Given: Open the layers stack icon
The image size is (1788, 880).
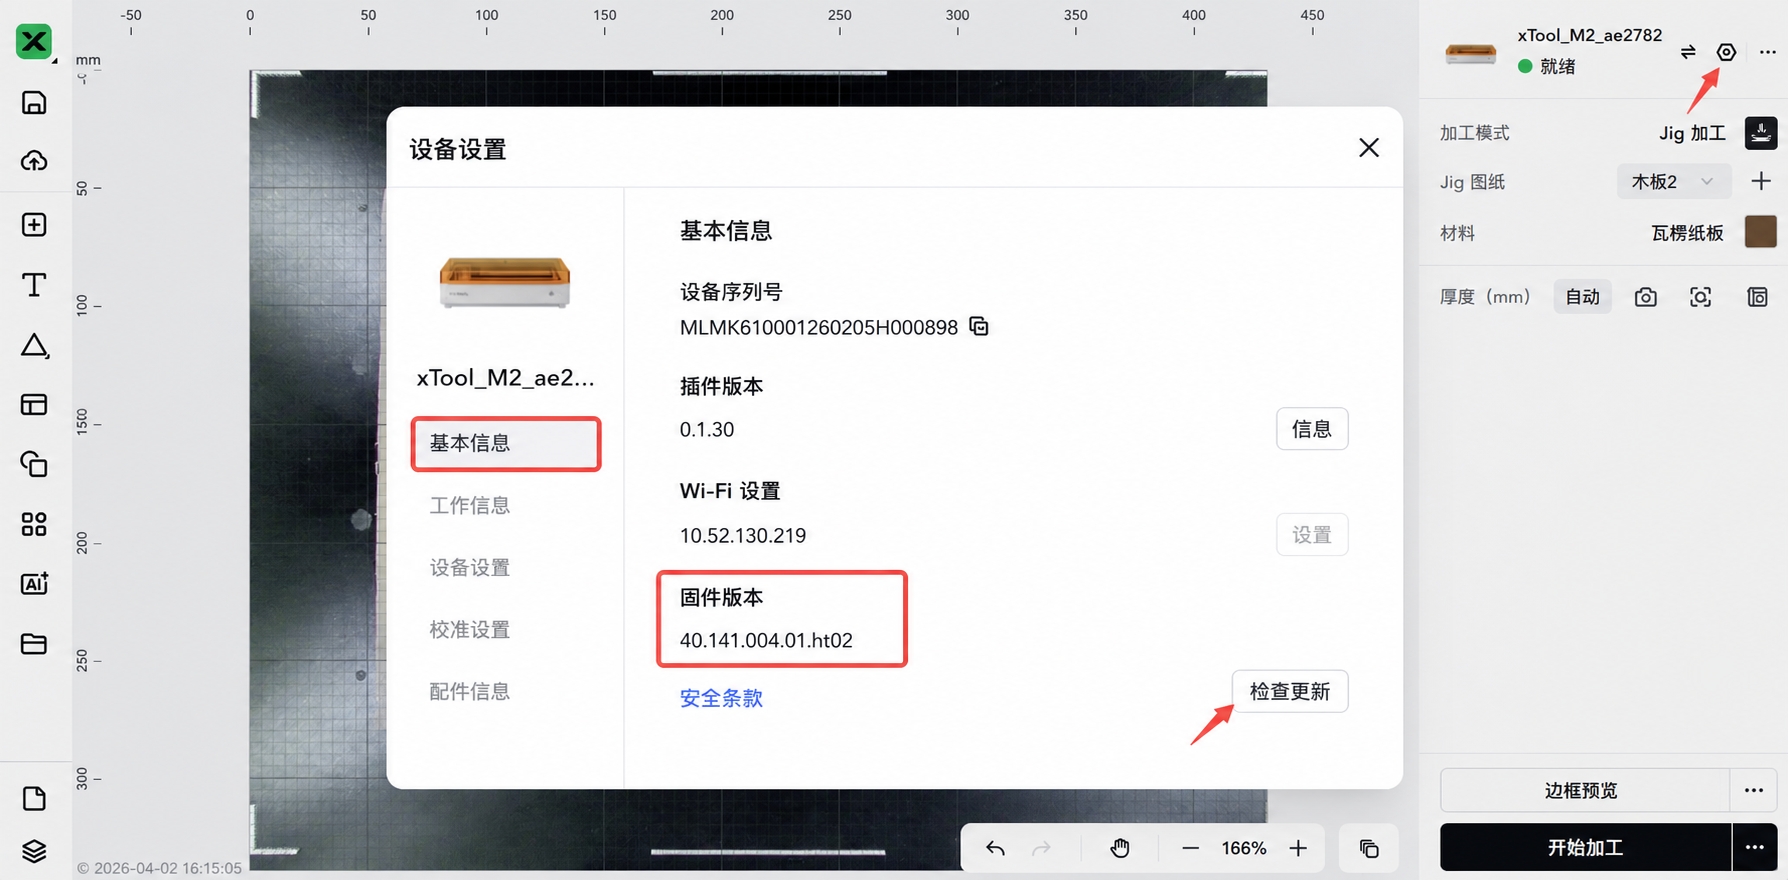Looking at the screenshot, I should [34, 851].
